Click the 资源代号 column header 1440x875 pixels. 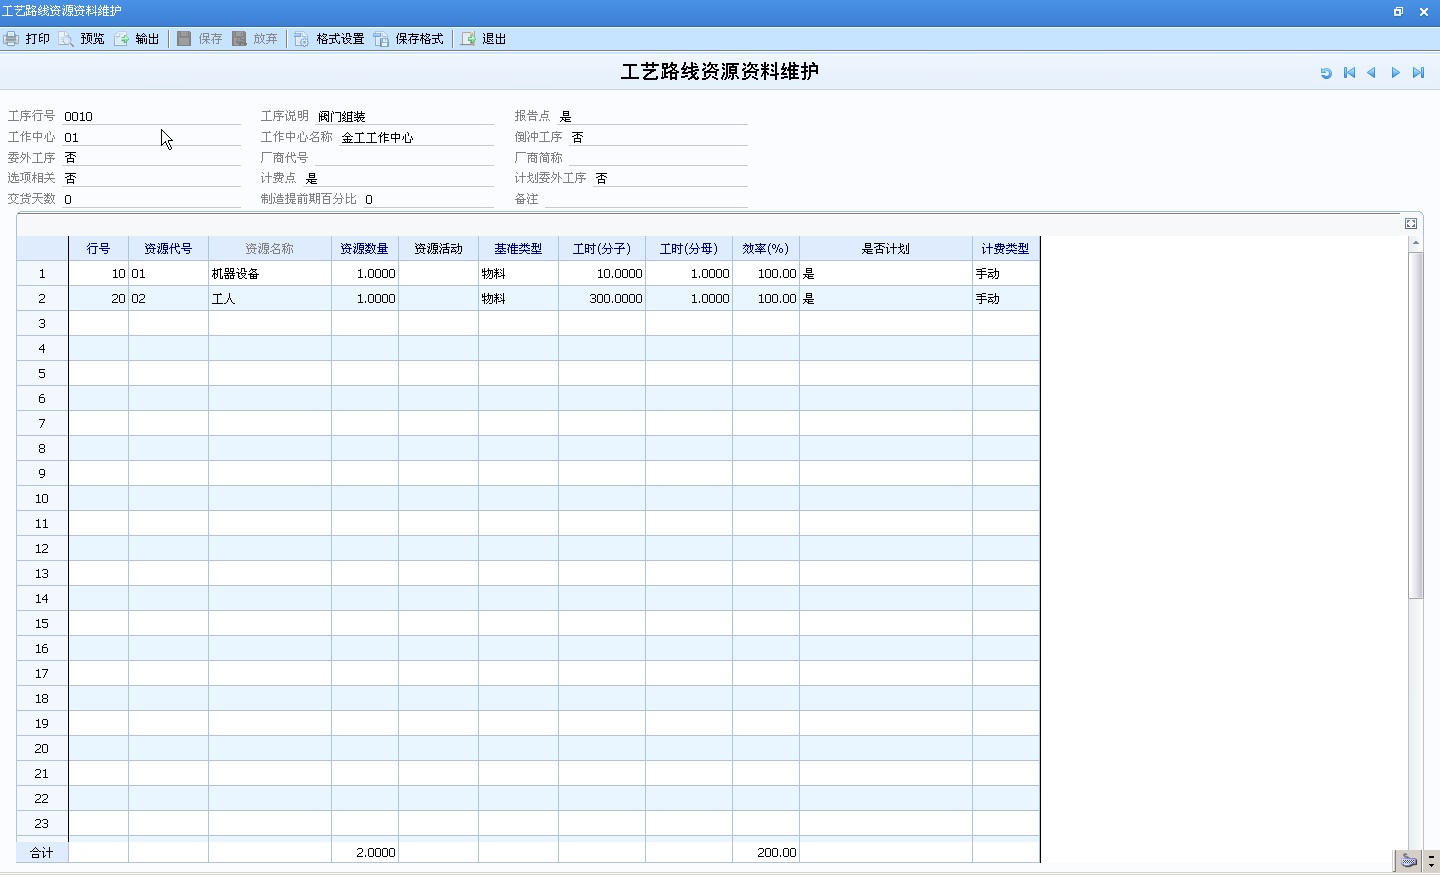(x=168, y=249)
